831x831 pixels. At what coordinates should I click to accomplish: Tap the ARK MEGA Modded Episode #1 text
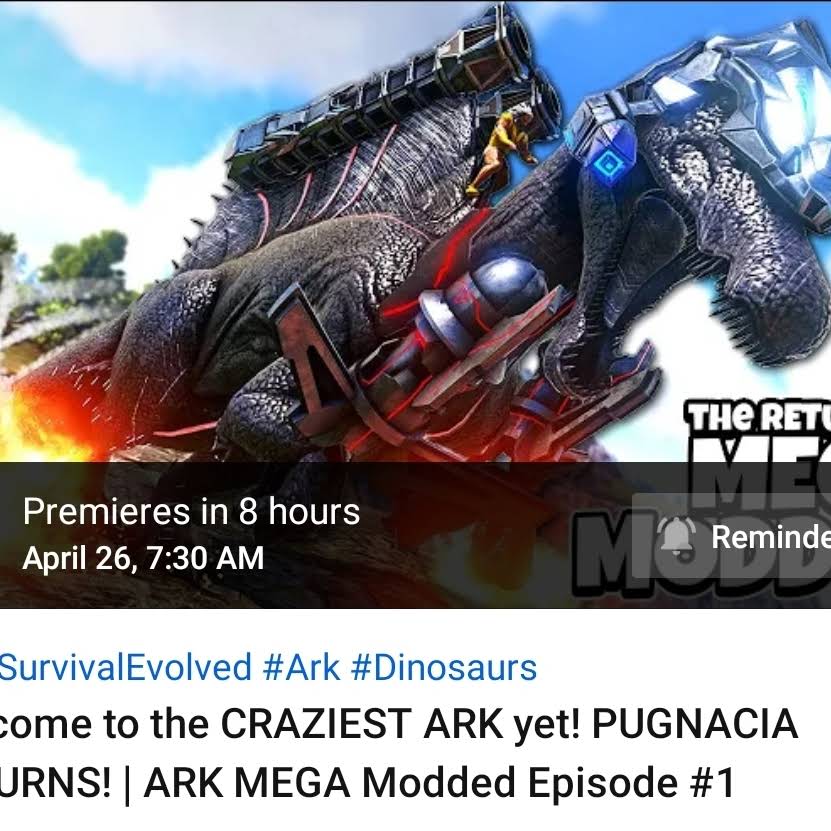click(x=439, y=782)
